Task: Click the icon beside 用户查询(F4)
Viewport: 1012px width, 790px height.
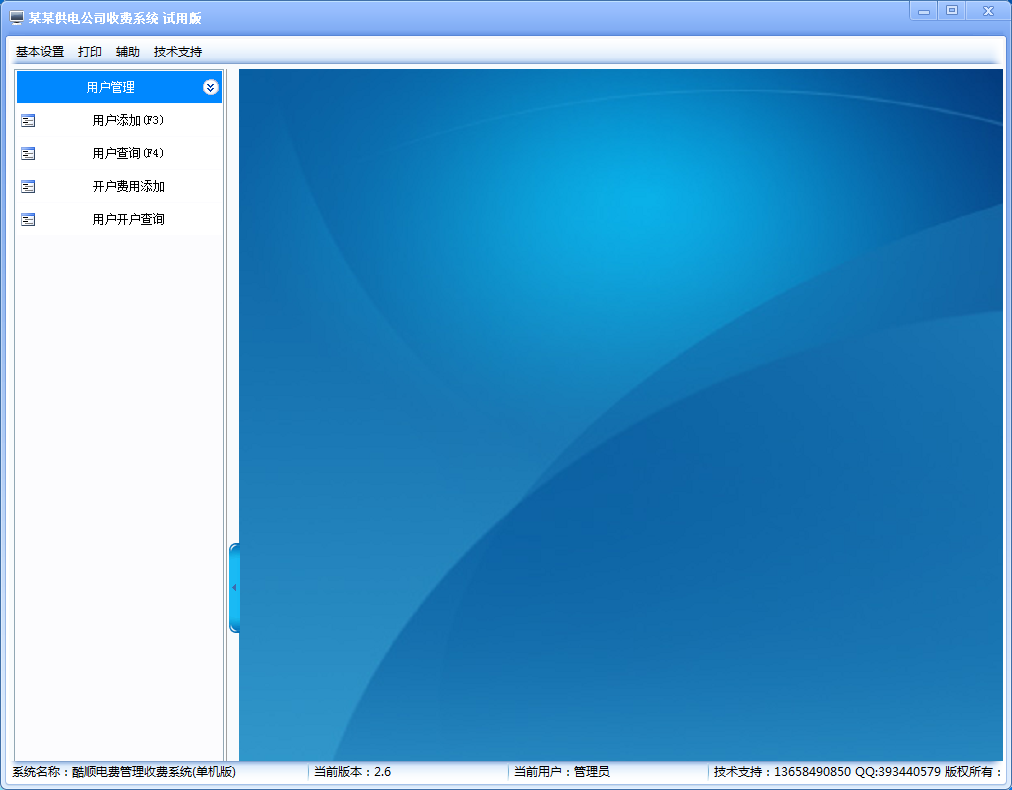Action: pyautogui.click(x=28, y=154)
